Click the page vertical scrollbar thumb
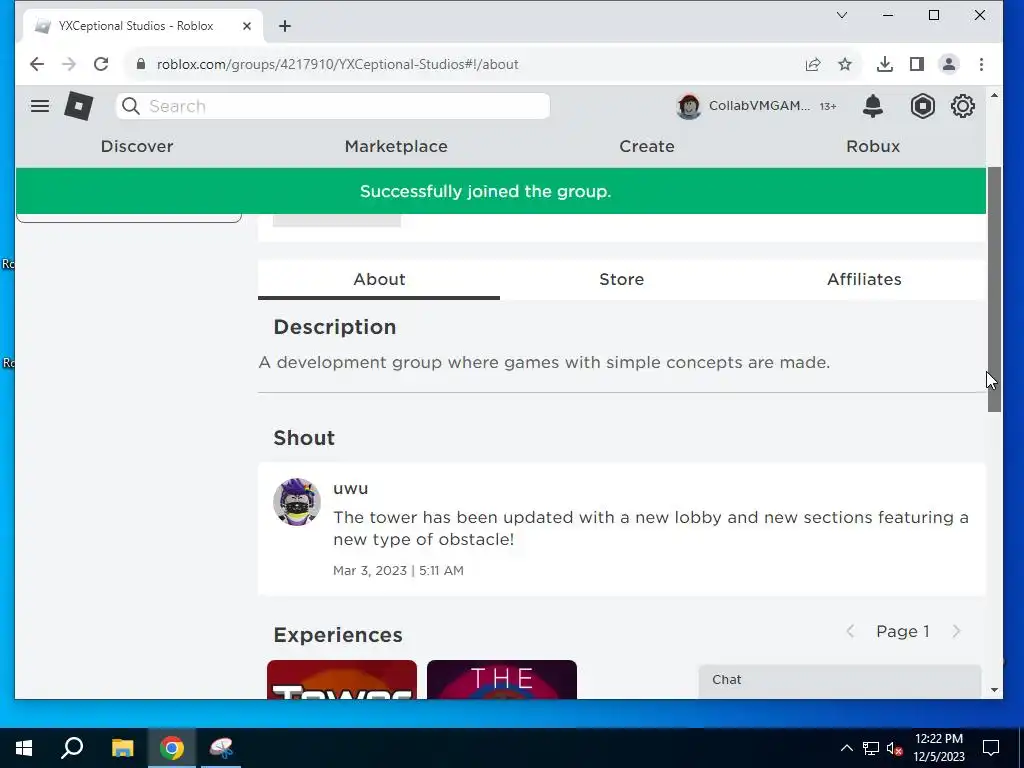Viewport: 1024px width, 768px height. pyautogui.click(x=994, y=289)
